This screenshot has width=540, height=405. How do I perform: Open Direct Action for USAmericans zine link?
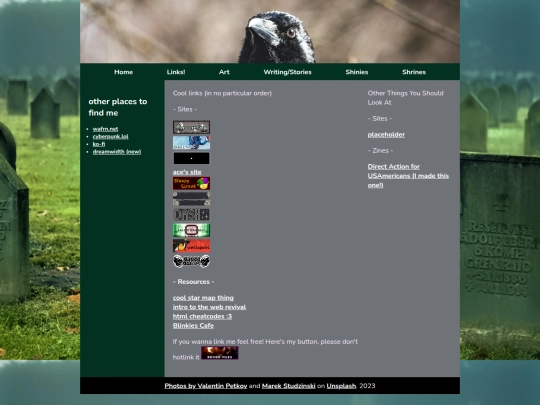(x=408, y=176)
